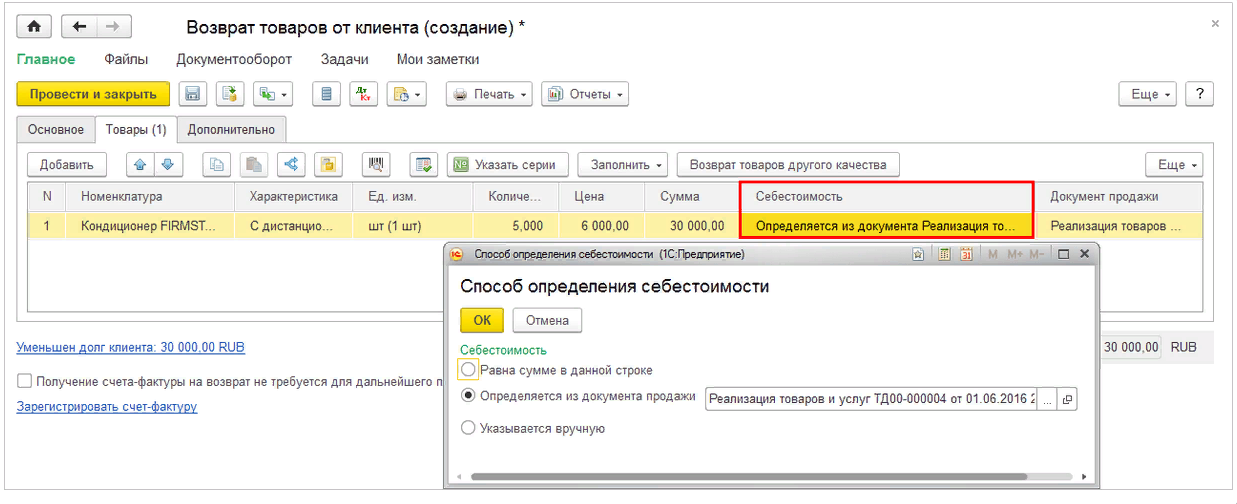Click the dialog horizontal scrollbar

click(x=748, y=477)
